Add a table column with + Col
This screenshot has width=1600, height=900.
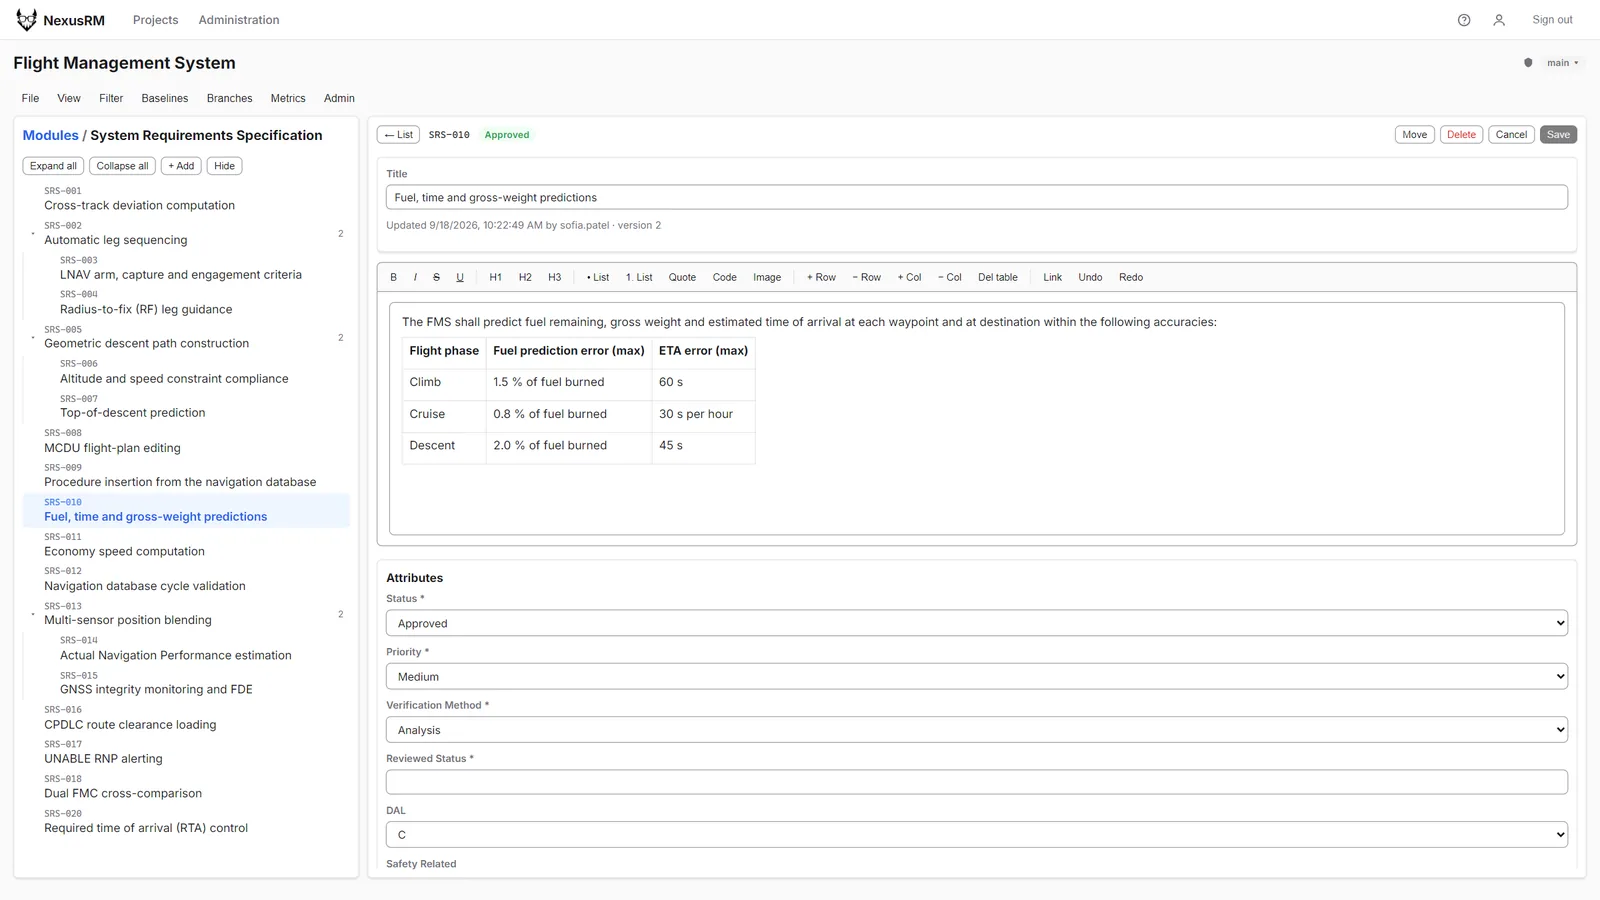[910, 278]
